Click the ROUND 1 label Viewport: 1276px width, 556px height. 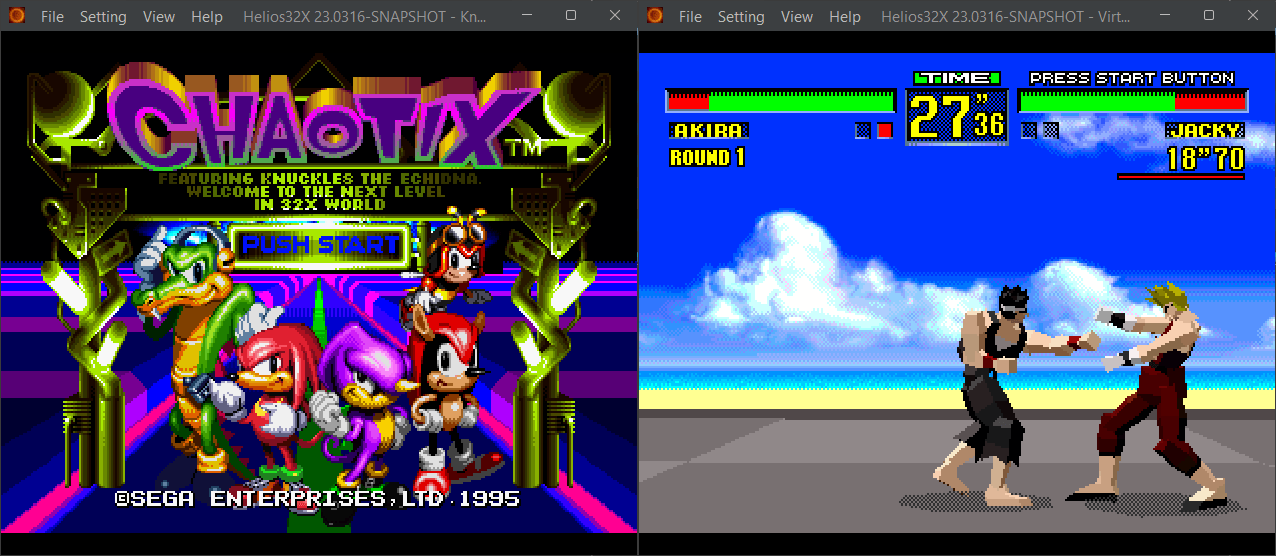[707, 158]
